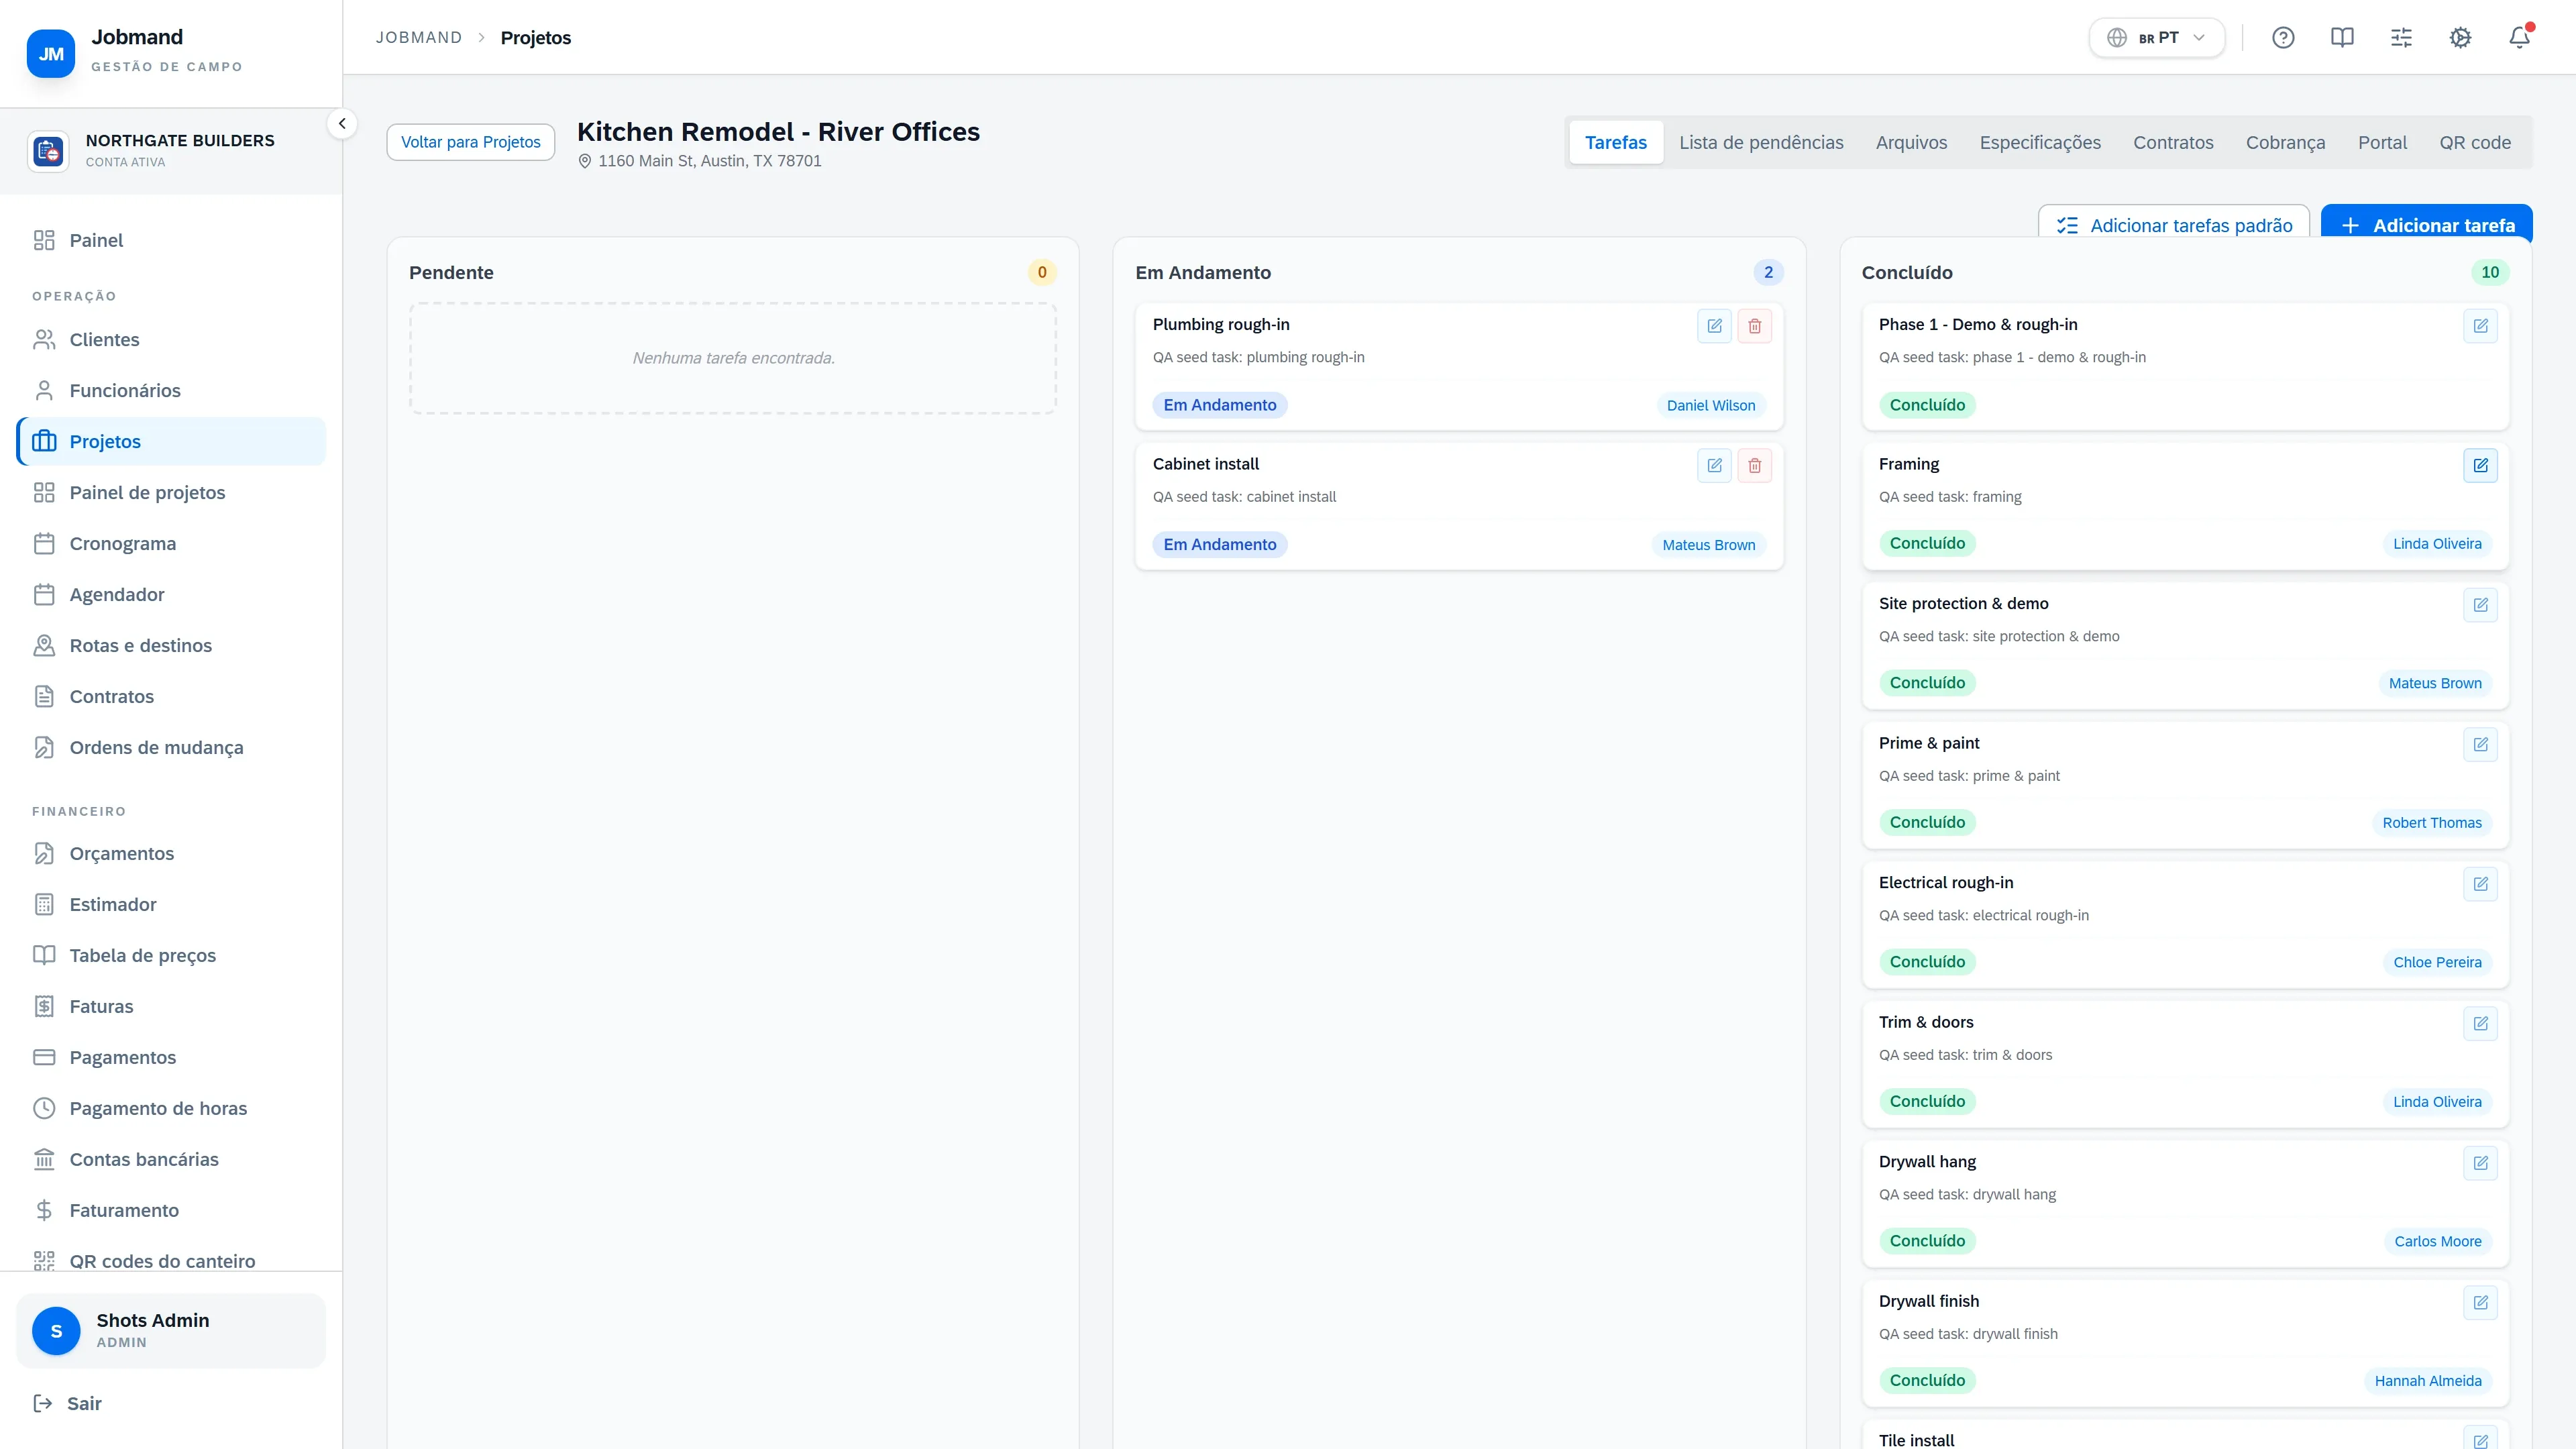Viewport: 2576px width, 1449px height.
Task: Click Voltar para Projetos button
Action: coord(470,142)
